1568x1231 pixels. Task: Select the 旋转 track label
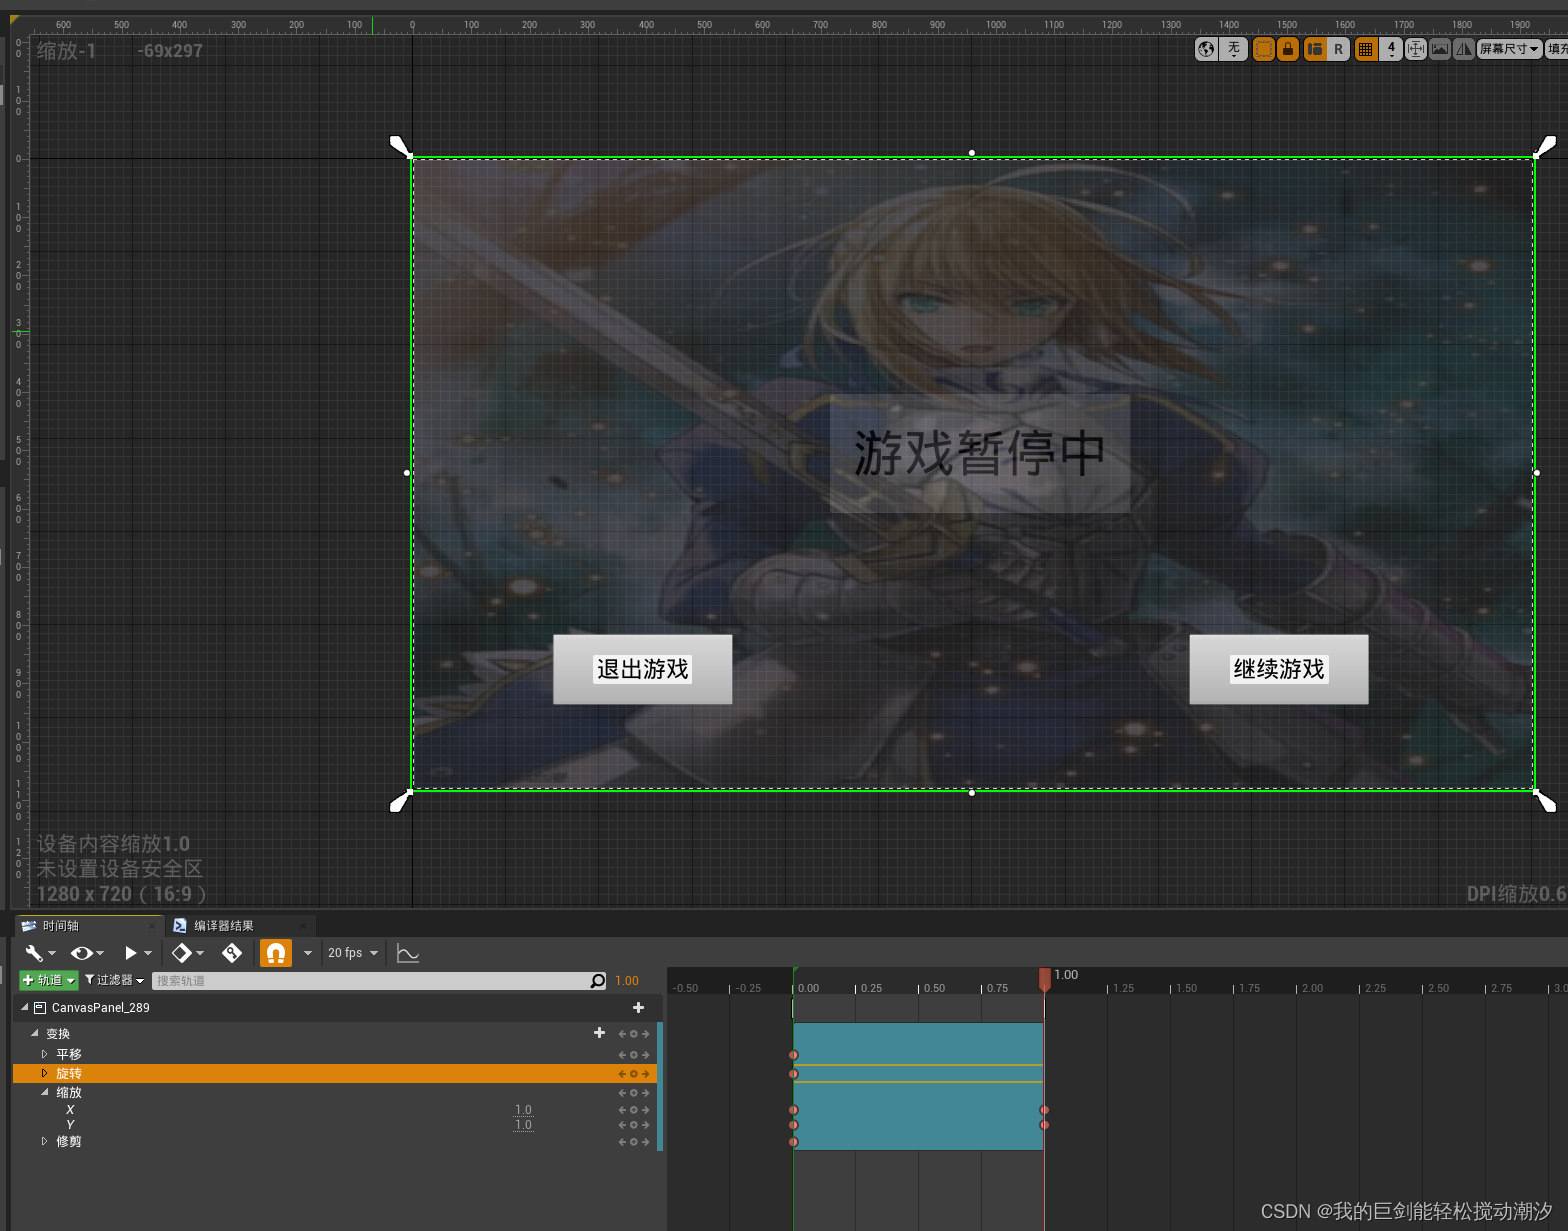pyautogui.click(x=69, y=1074)
